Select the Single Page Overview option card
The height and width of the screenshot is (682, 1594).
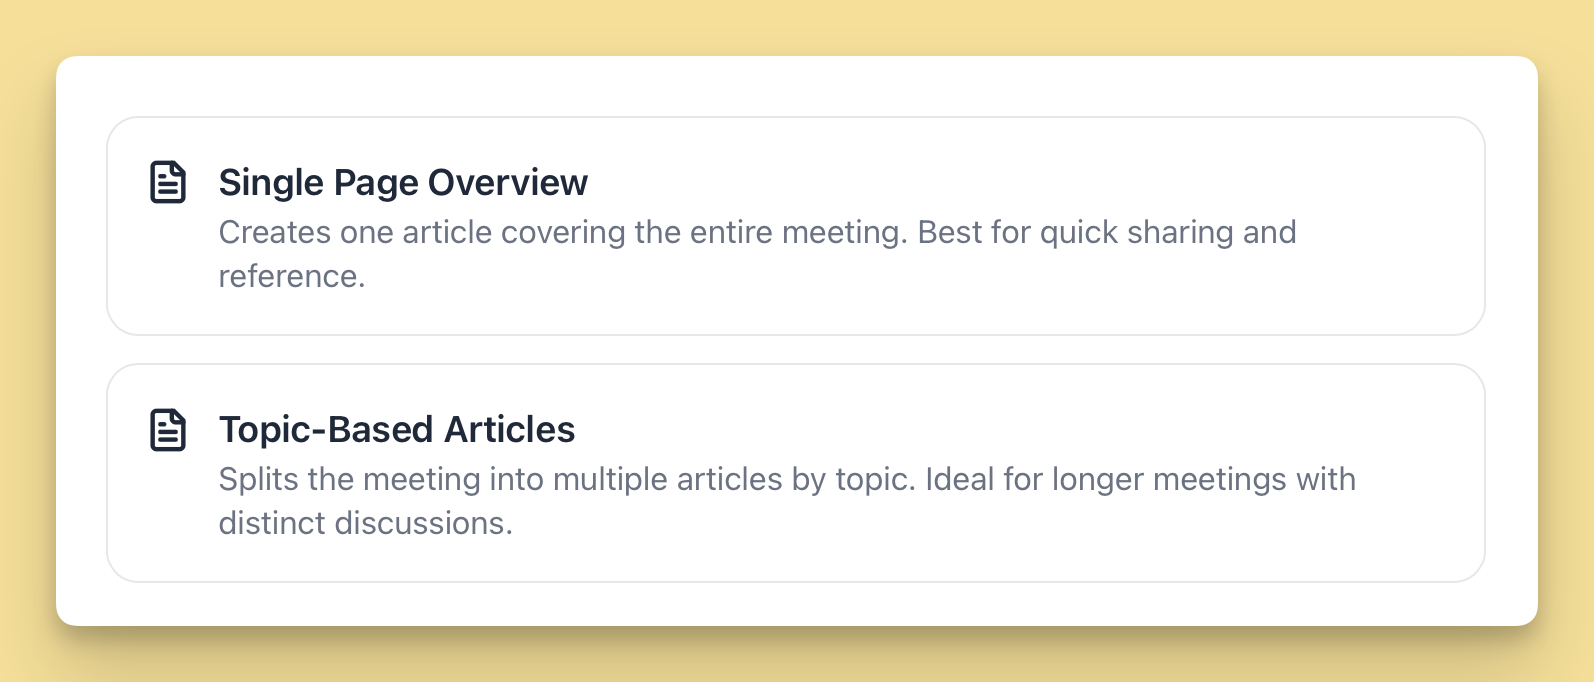(795, 226)
